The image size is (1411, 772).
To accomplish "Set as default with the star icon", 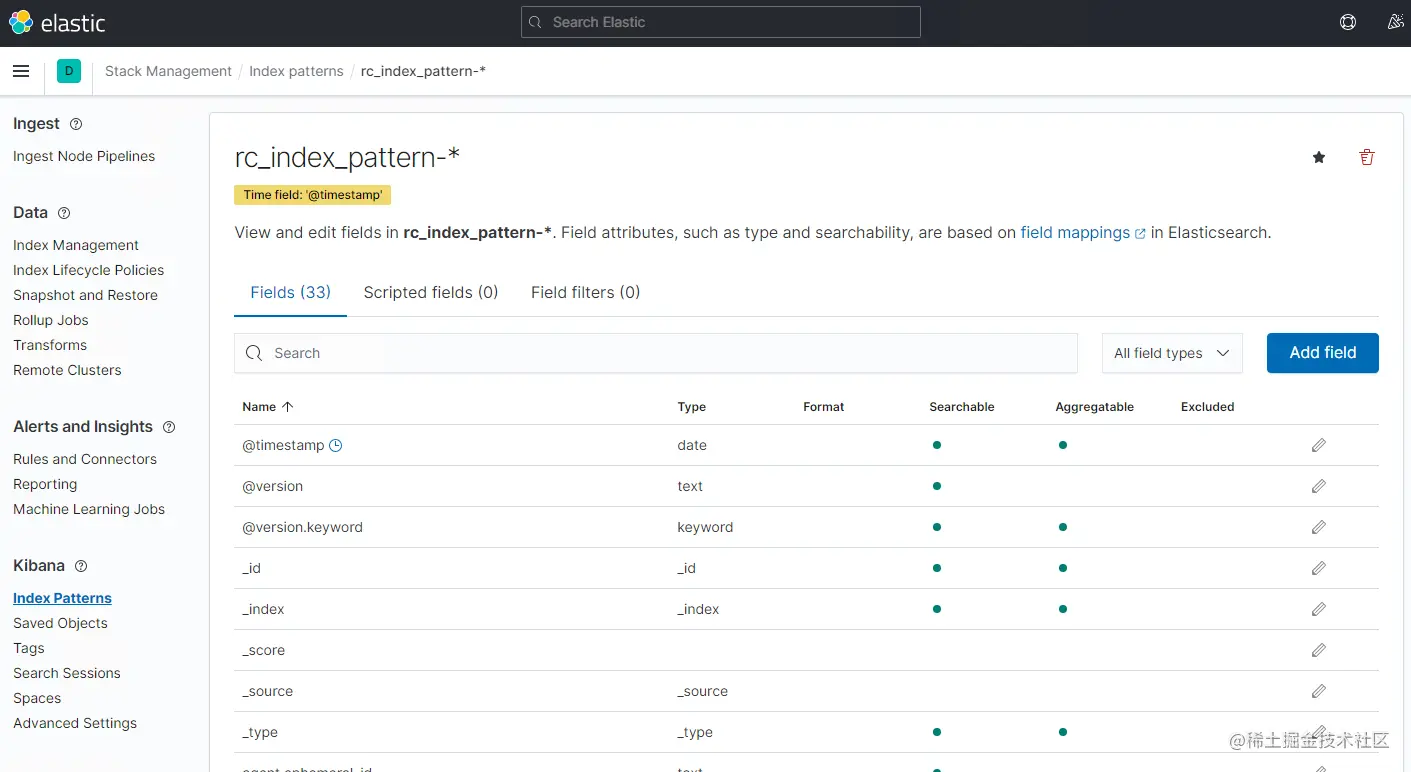I will (x=1319, y=157).
